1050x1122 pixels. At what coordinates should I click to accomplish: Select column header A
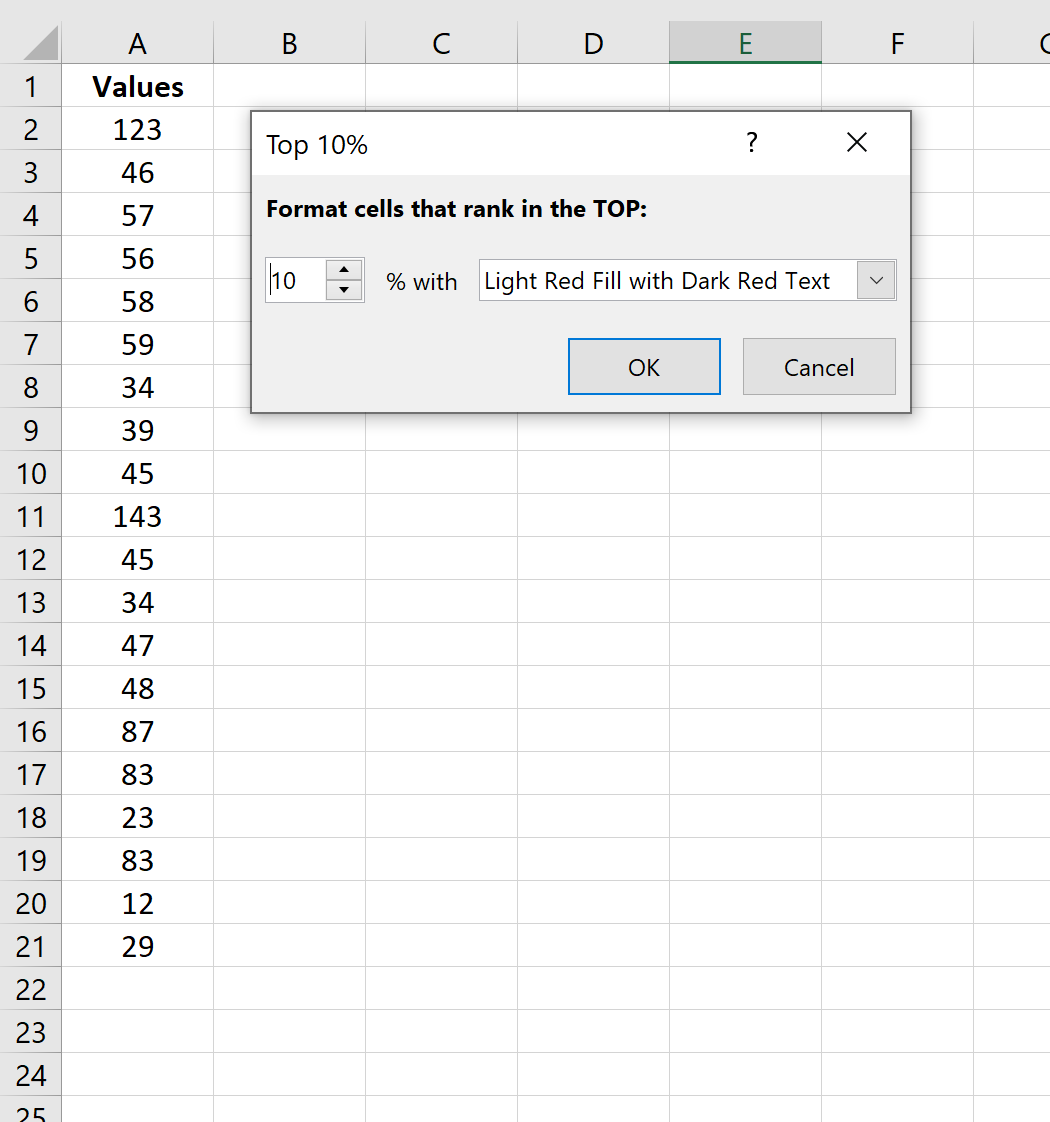(137, 43)
